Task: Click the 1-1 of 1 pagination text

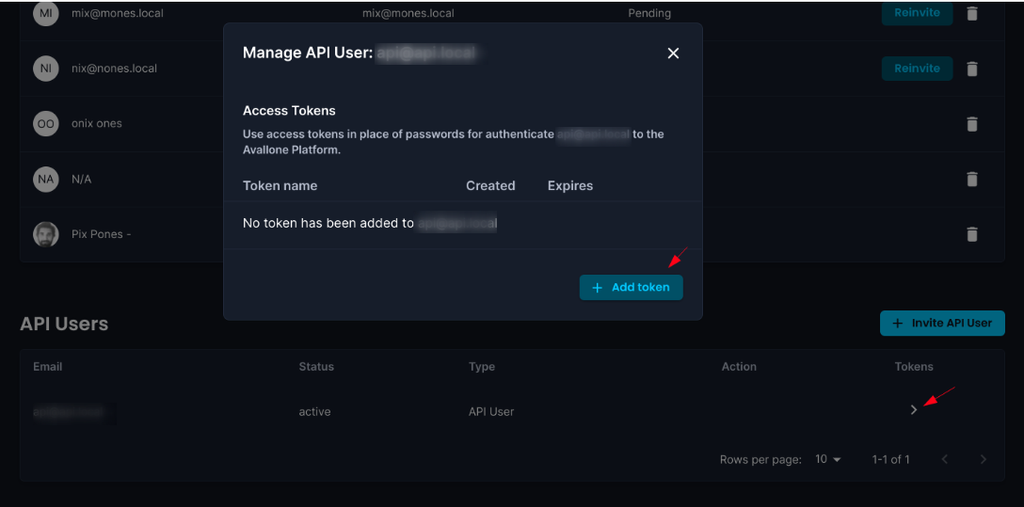Action: (x=891, y=459)
